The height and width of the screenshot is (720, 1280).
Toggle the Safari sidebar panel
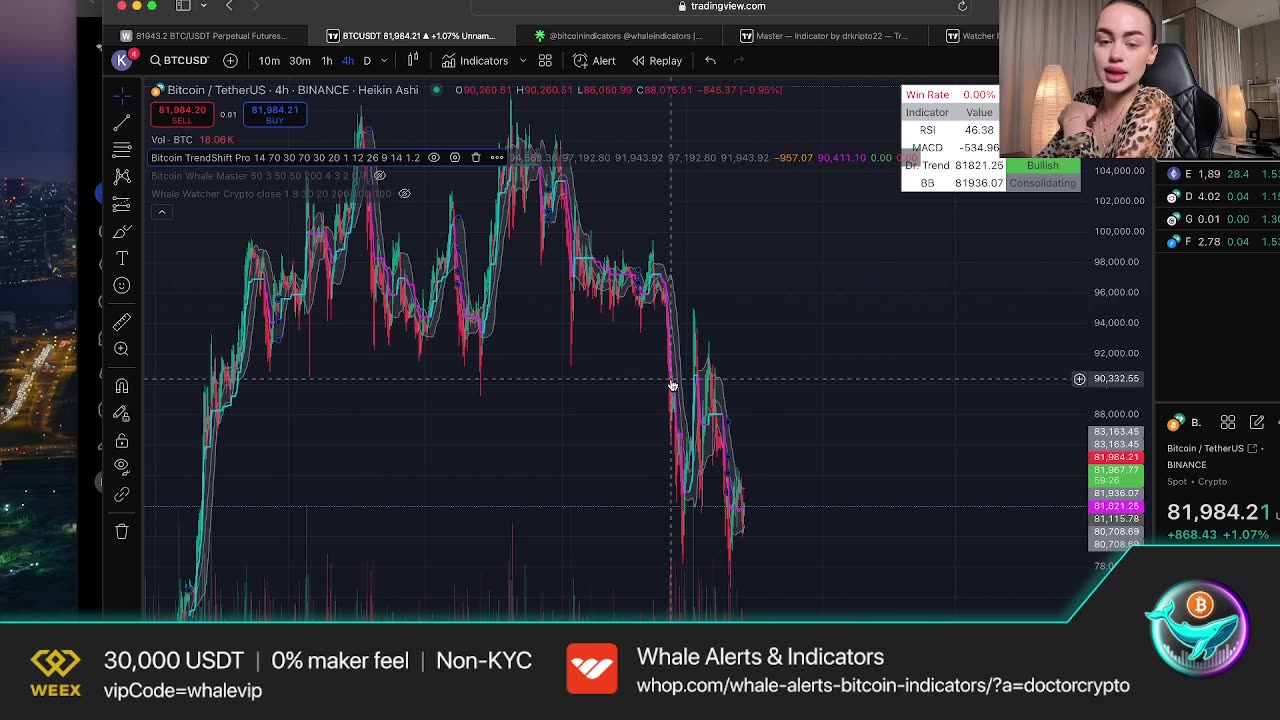[x=183, y=6]
